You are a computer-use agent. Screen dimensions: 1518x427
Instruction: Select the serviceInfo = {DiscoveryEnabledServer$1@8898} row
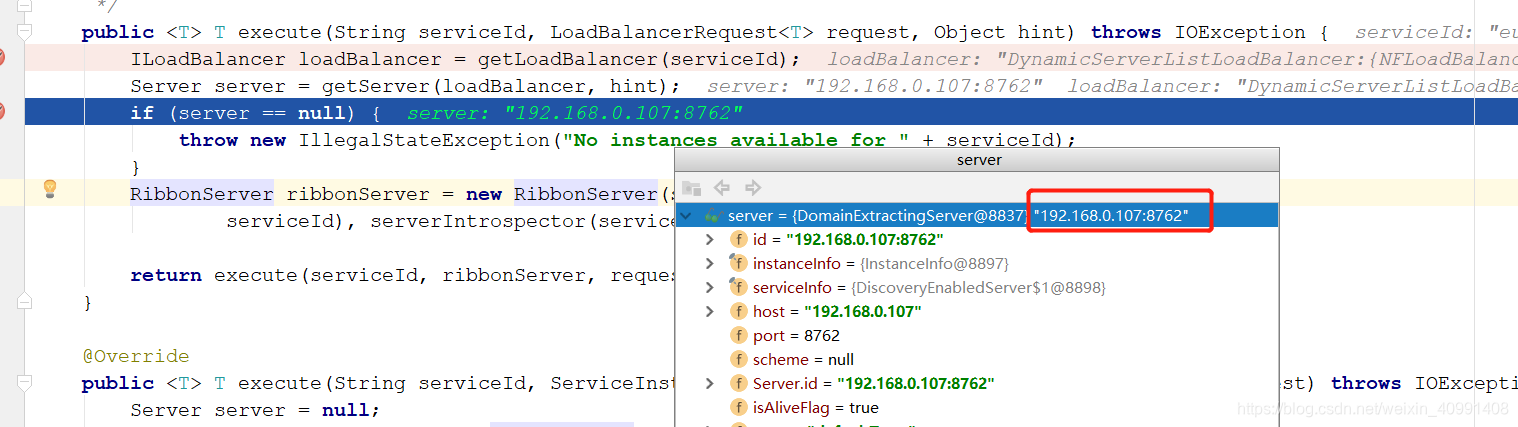pos(977,287)
